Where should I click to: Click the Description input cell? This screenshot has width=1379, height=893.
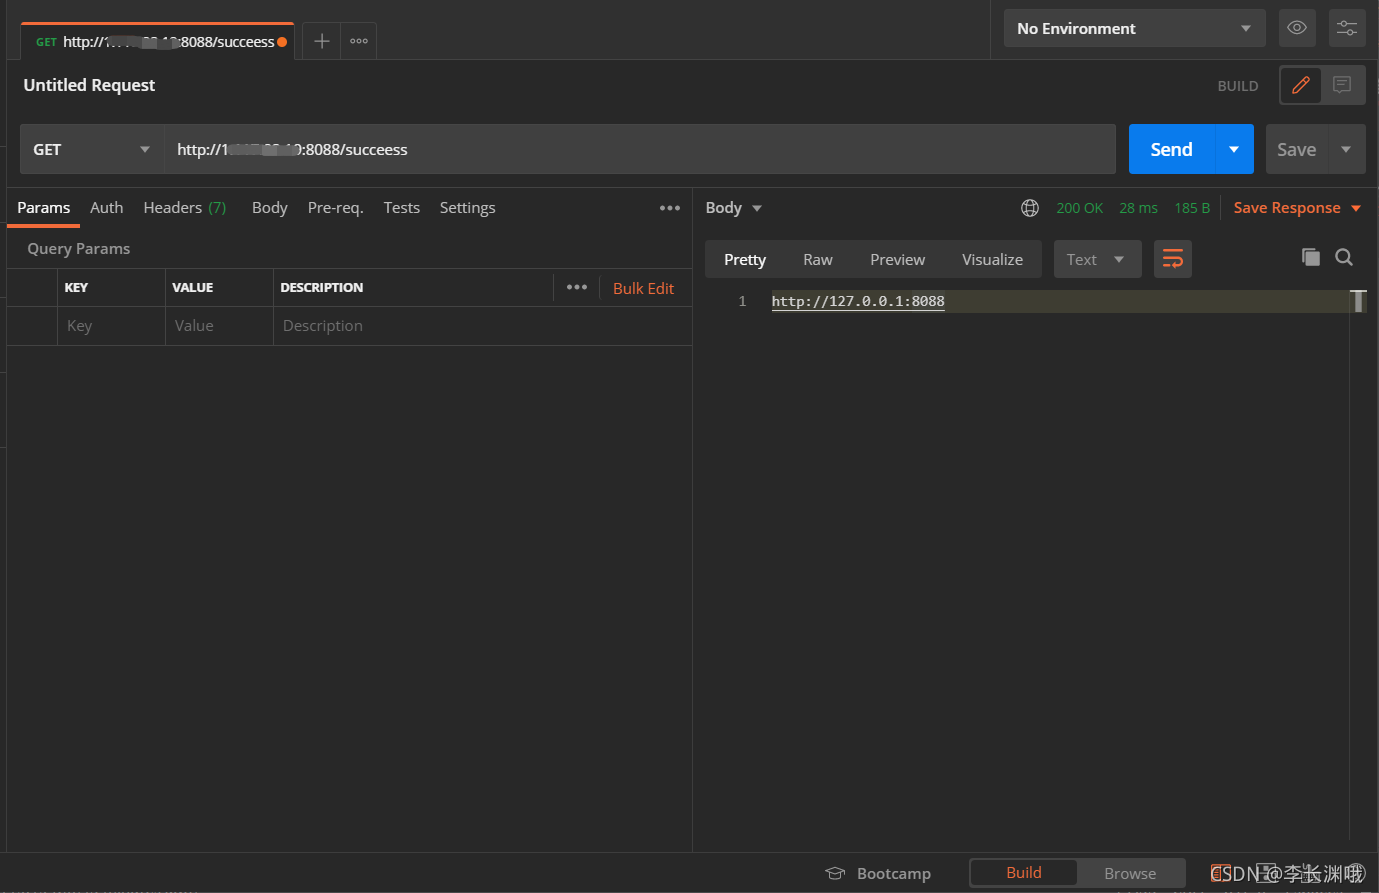click(x=482, y=326)
